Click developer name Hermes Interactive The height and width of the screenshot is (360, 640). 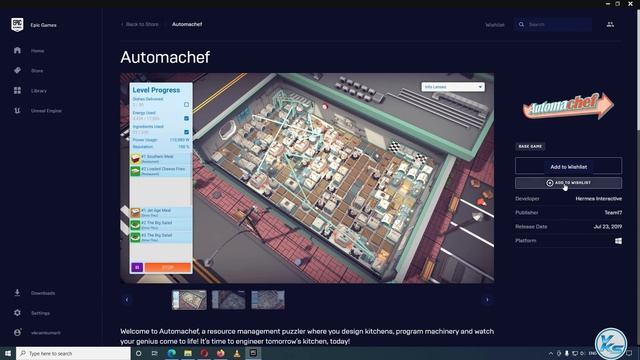pyautogui.click(x=598, y=199)
